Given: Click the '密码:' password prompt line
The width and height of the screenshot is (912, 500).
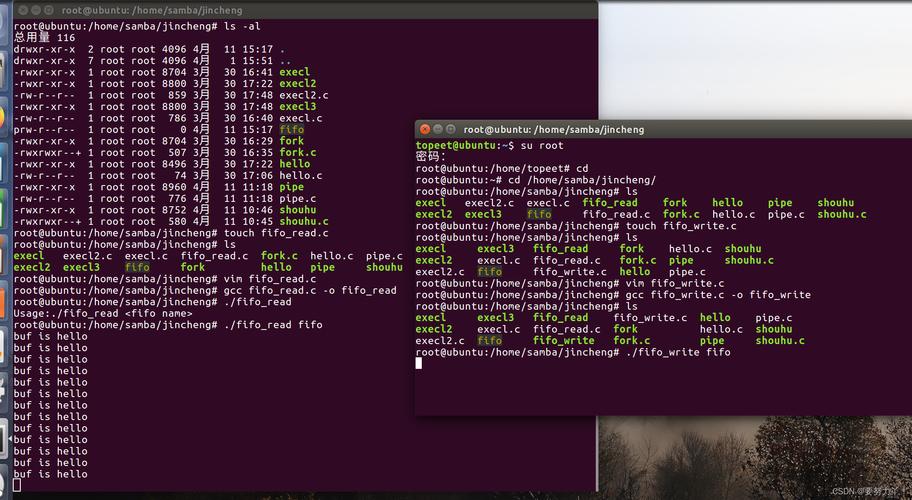Looking at the screenshot, I should click(431, 157).
